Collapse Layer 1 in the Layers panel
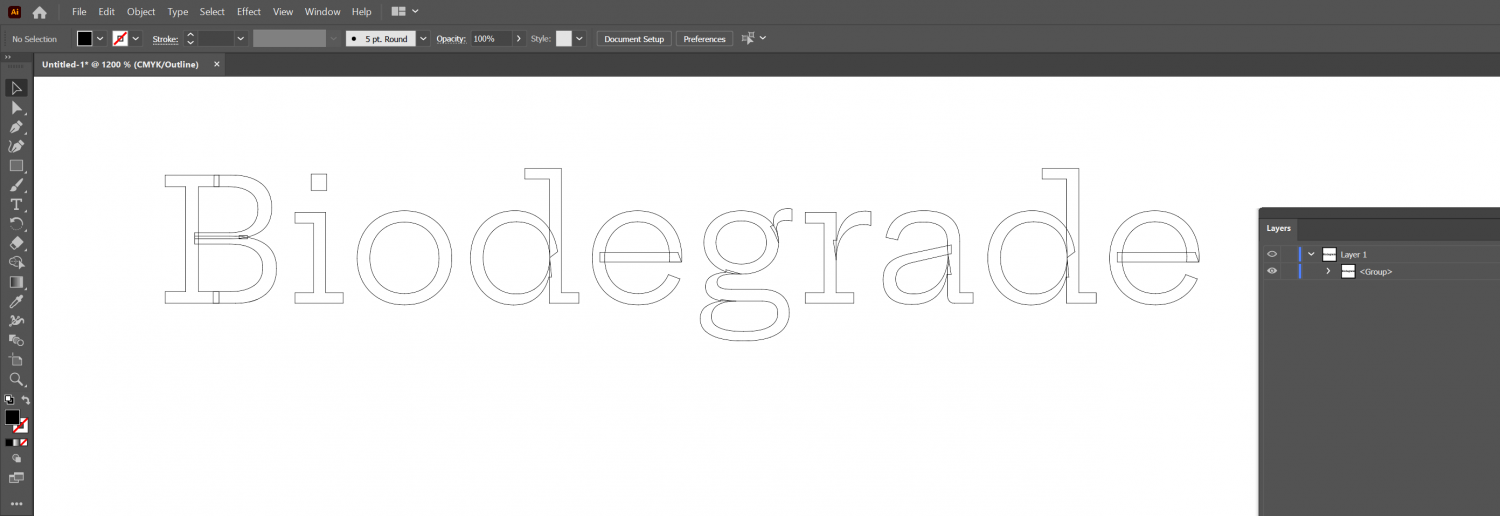Viewport: 1500px width, 516px height. tap(1311, 254)
